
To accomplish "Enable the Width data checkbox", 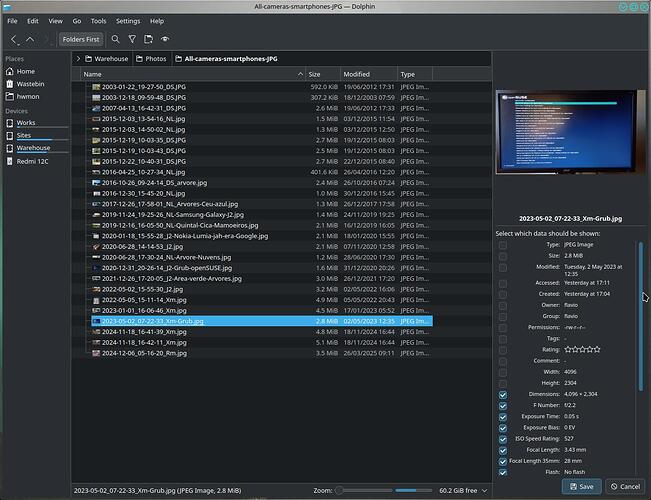I will click(x=503, y=371).
